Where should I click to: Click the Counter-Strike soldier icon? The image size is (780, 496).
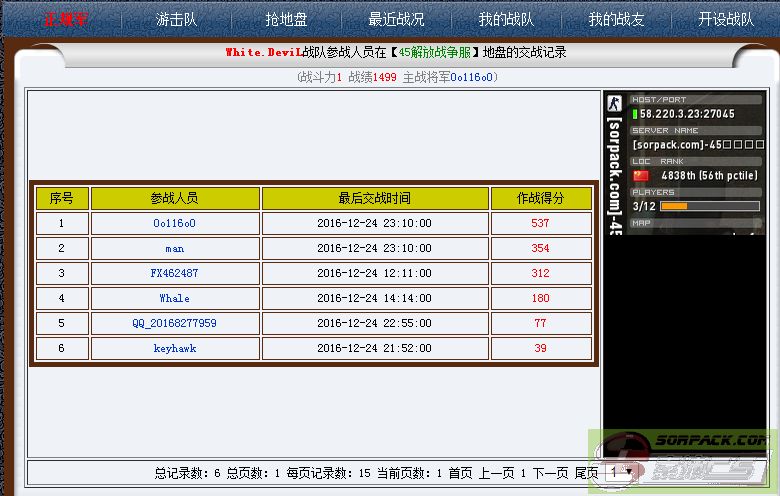pos(614,103)
